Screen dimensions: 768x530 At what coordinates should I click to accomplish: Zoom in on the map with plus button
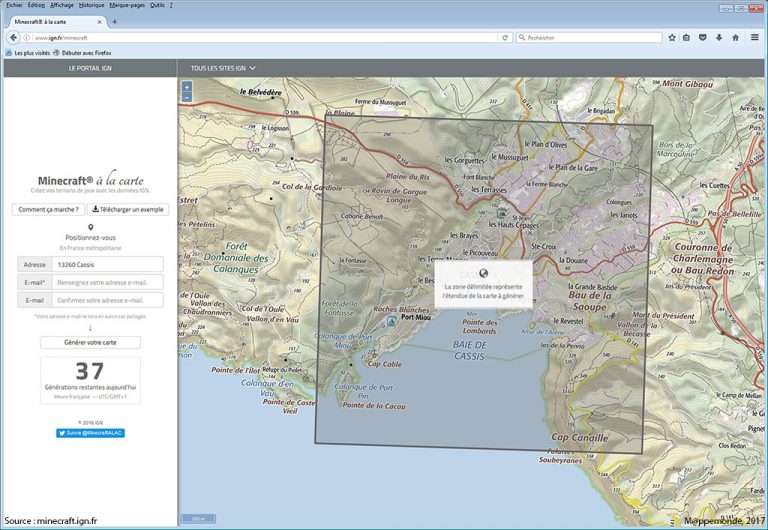point(187,87)
